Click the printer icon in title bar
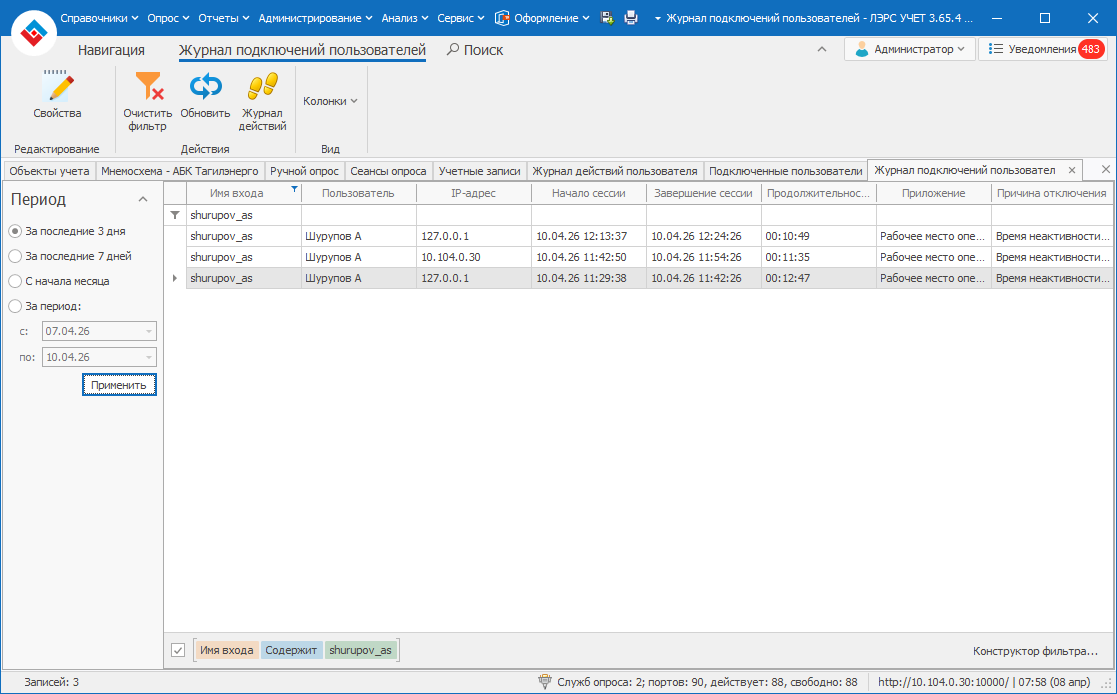The height and width of the screenshot is (694, 1117). pyautogui.click(x=631, y=18)
